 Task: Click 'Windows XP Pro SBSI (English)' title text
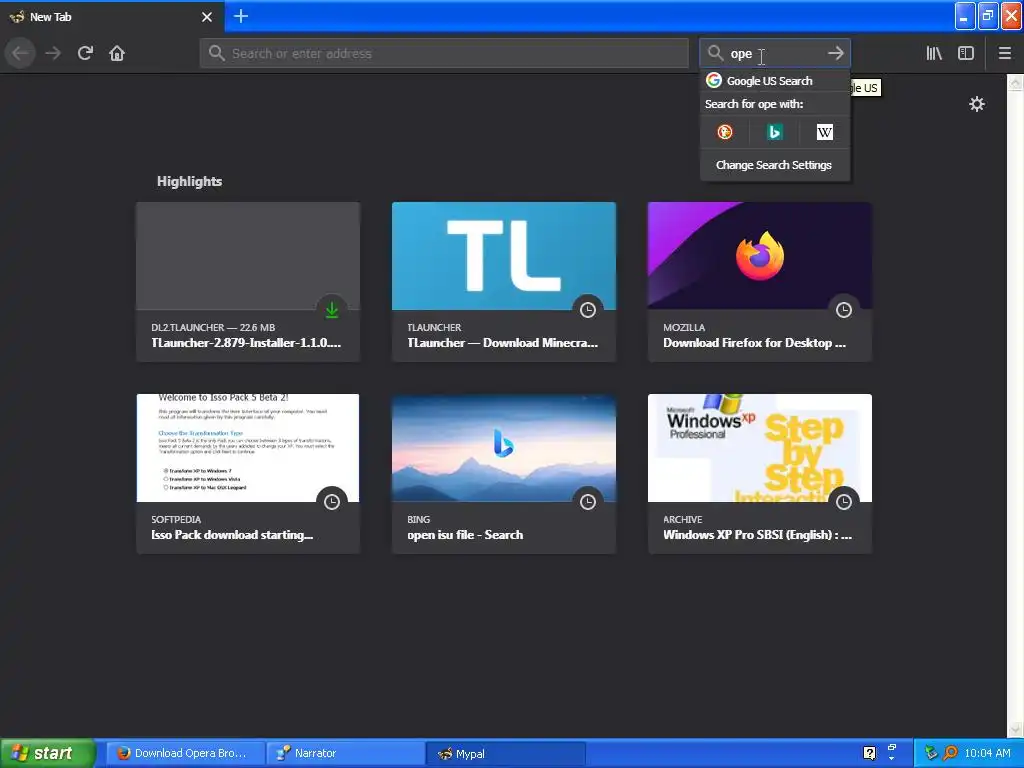(758, 535)
